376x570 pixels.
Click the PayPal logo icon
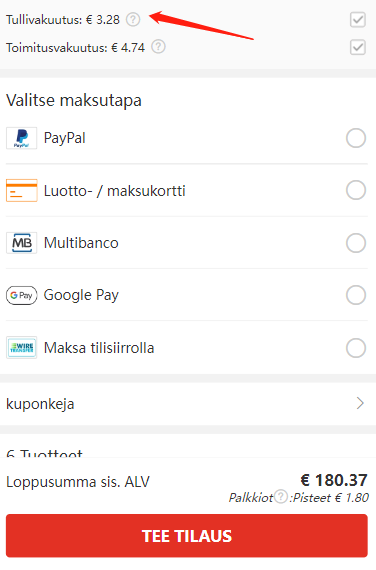pyautogui.click(x=21, y=138)
